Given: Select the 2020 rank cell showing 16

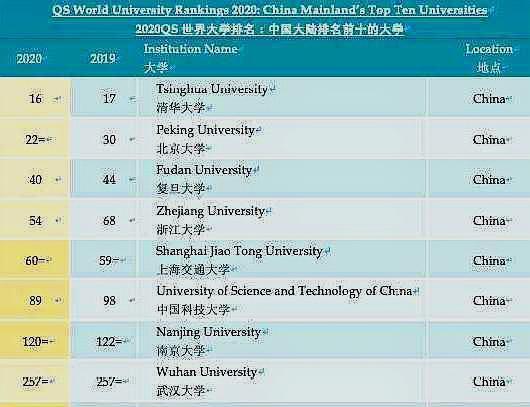Looking at the screenshot, I should [x=35, y=99].
